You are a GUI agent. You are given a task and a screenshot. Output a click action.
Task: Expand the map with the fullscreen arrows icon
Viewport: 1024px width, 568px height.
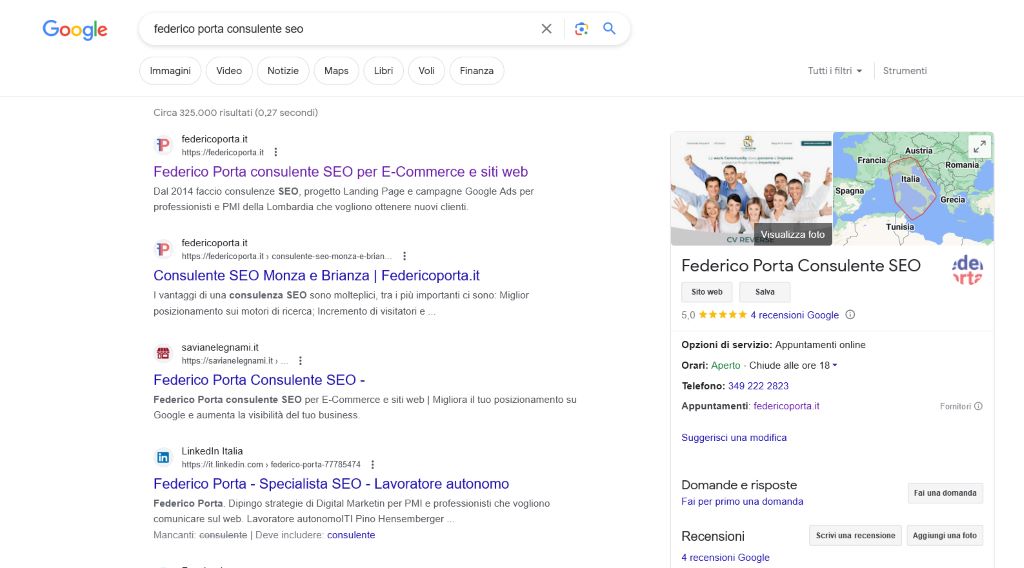979,147
